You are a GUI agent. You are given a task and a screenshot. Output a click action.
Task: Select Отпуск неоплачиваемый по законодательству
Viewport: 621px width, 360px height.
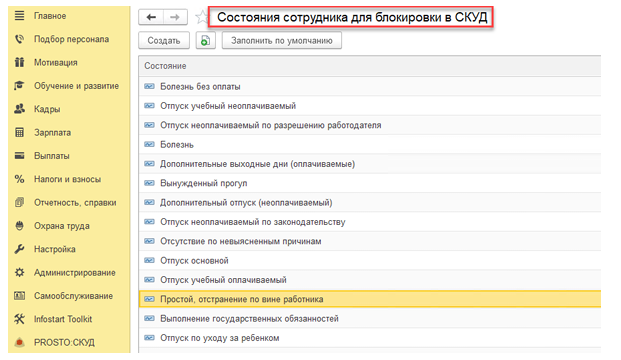pyautogui.click(x=370, y=222)
